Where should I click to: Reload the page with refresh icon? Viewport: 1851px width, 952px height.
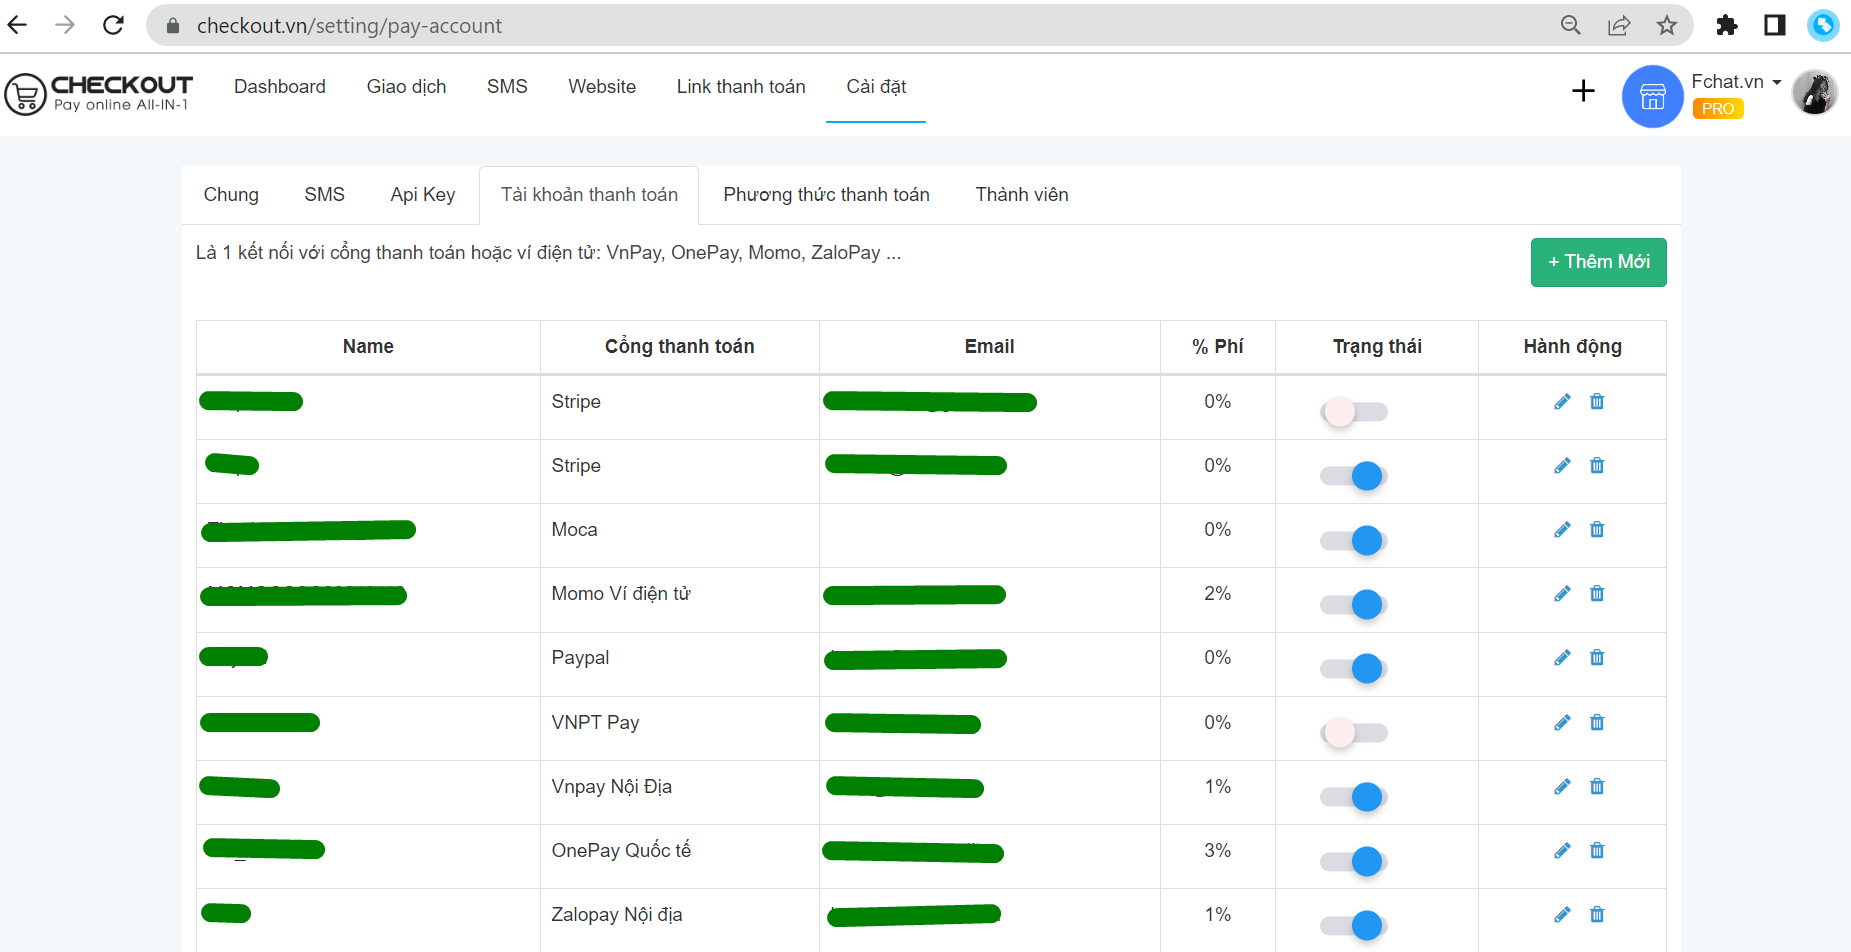(x=113, y=25)
